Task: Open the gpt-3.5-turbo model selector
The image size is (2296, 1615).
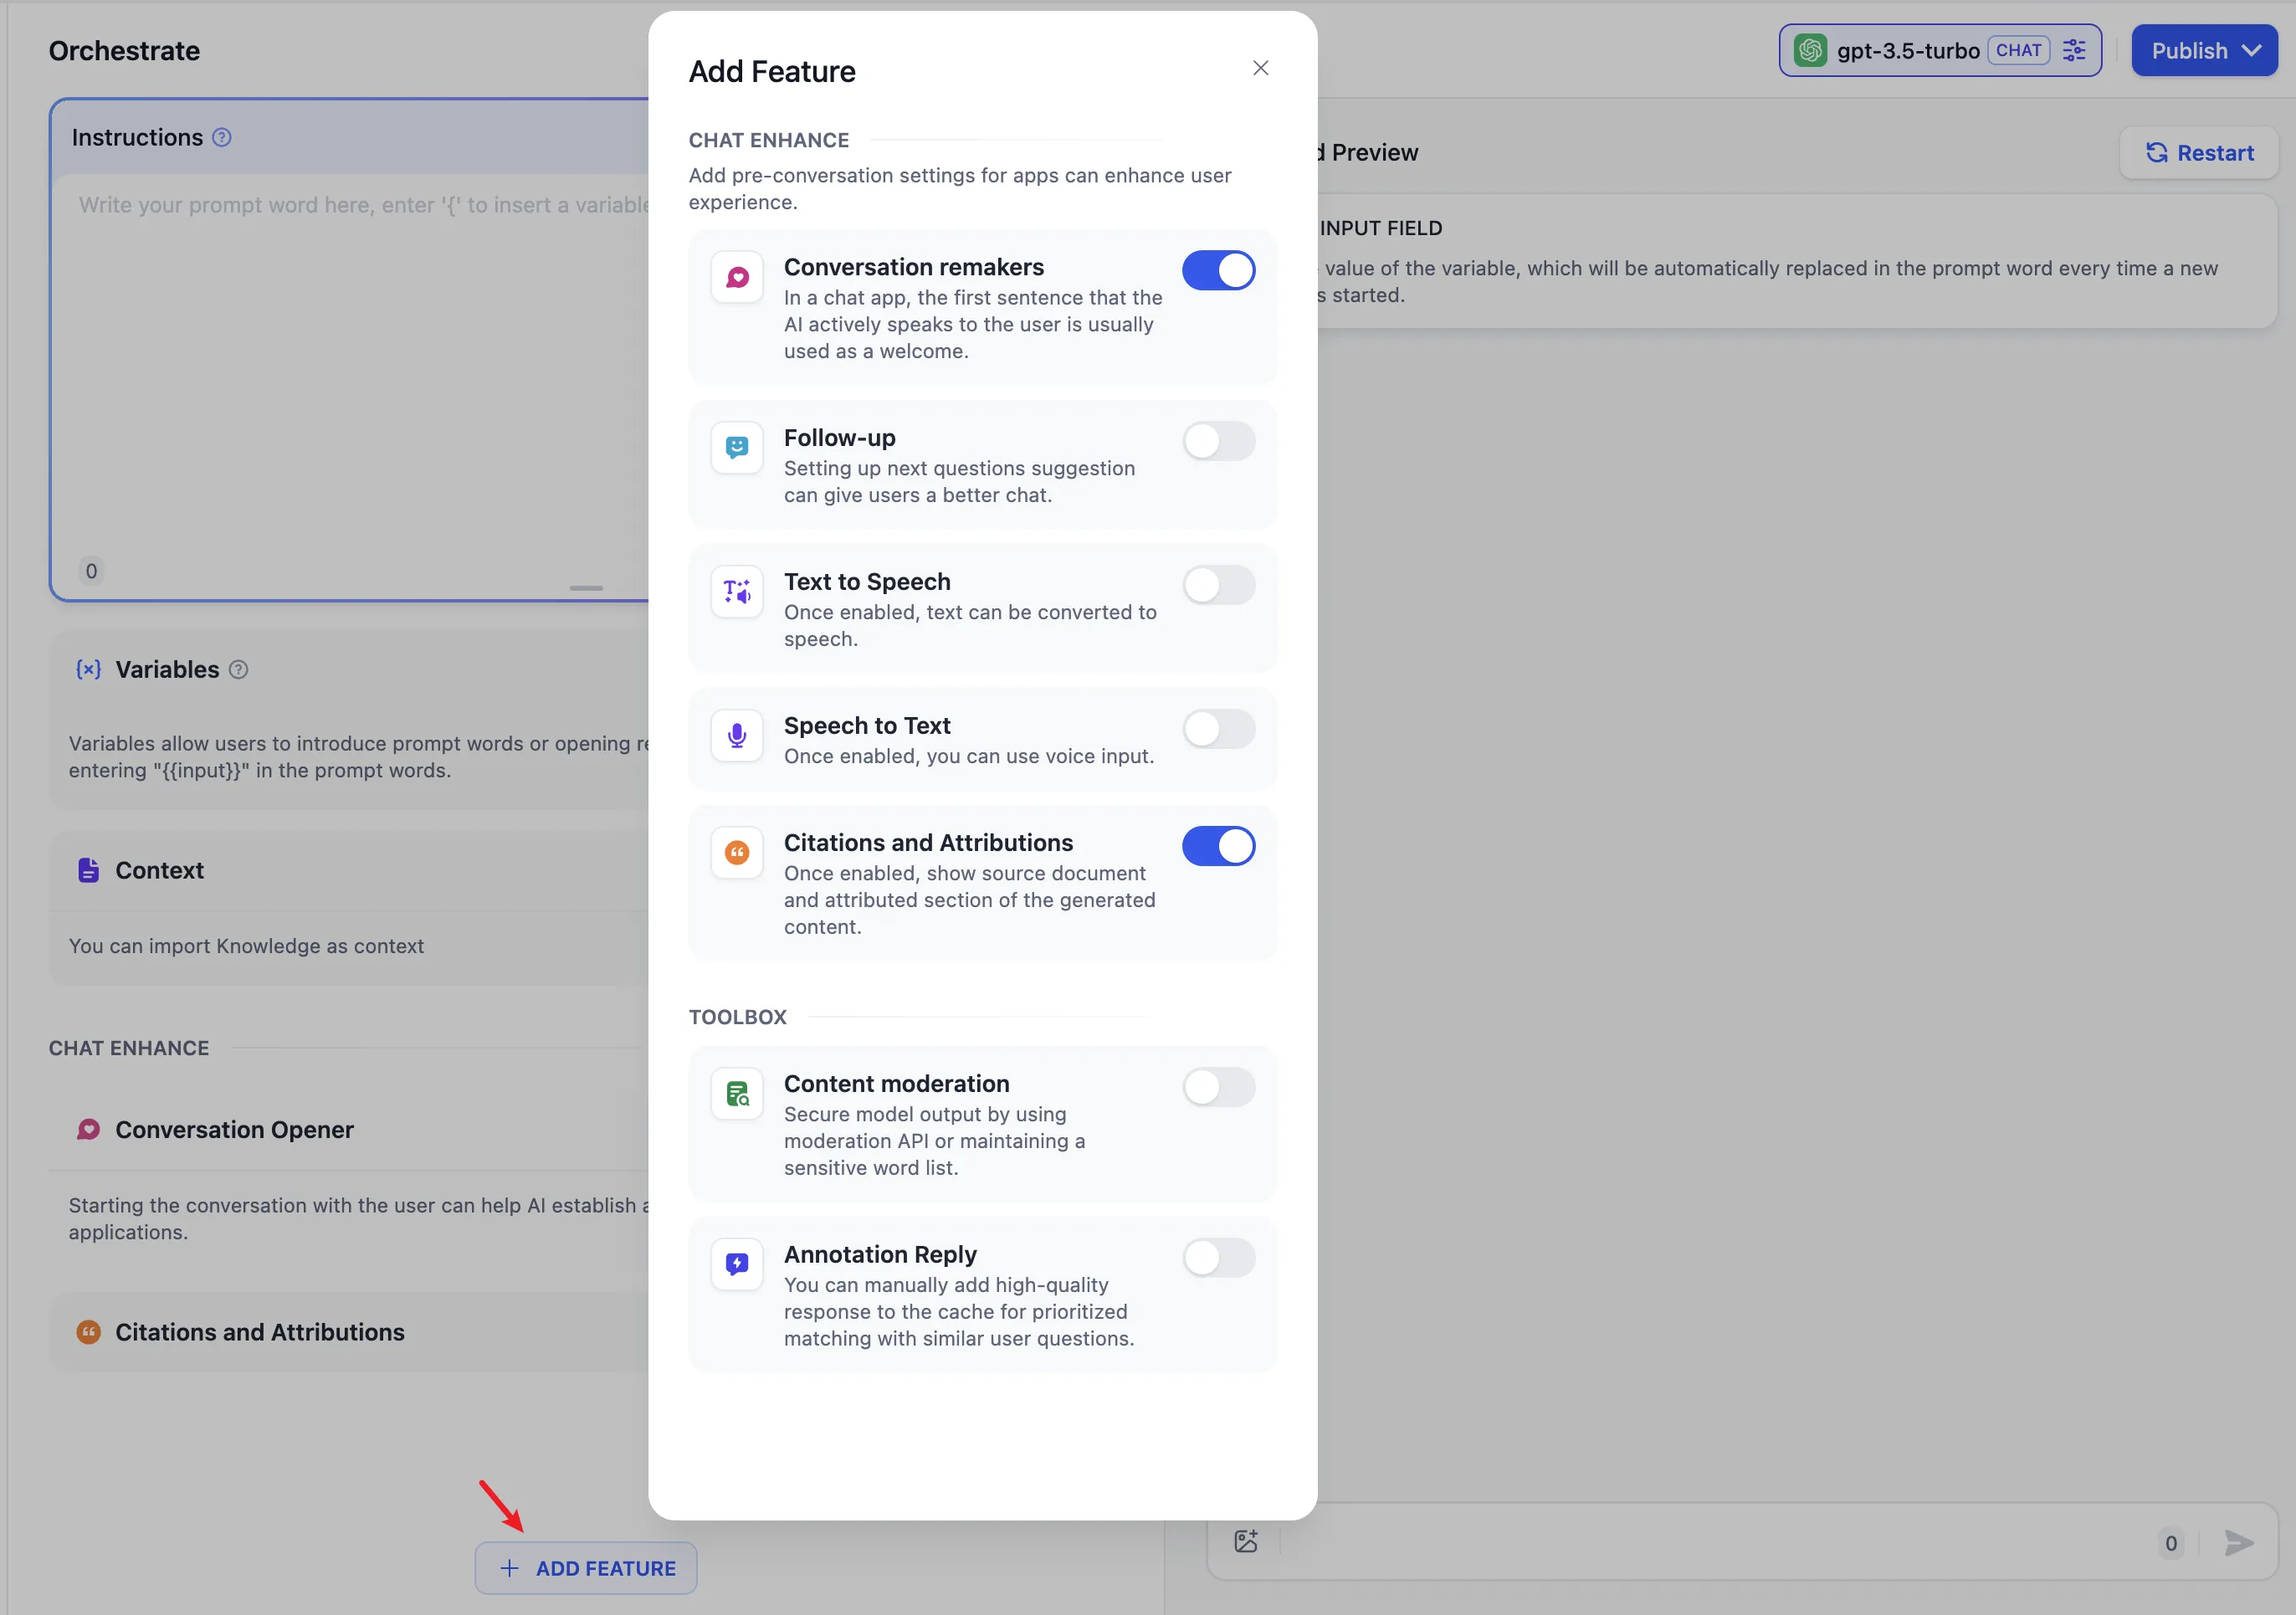Action: (1906, 50)
